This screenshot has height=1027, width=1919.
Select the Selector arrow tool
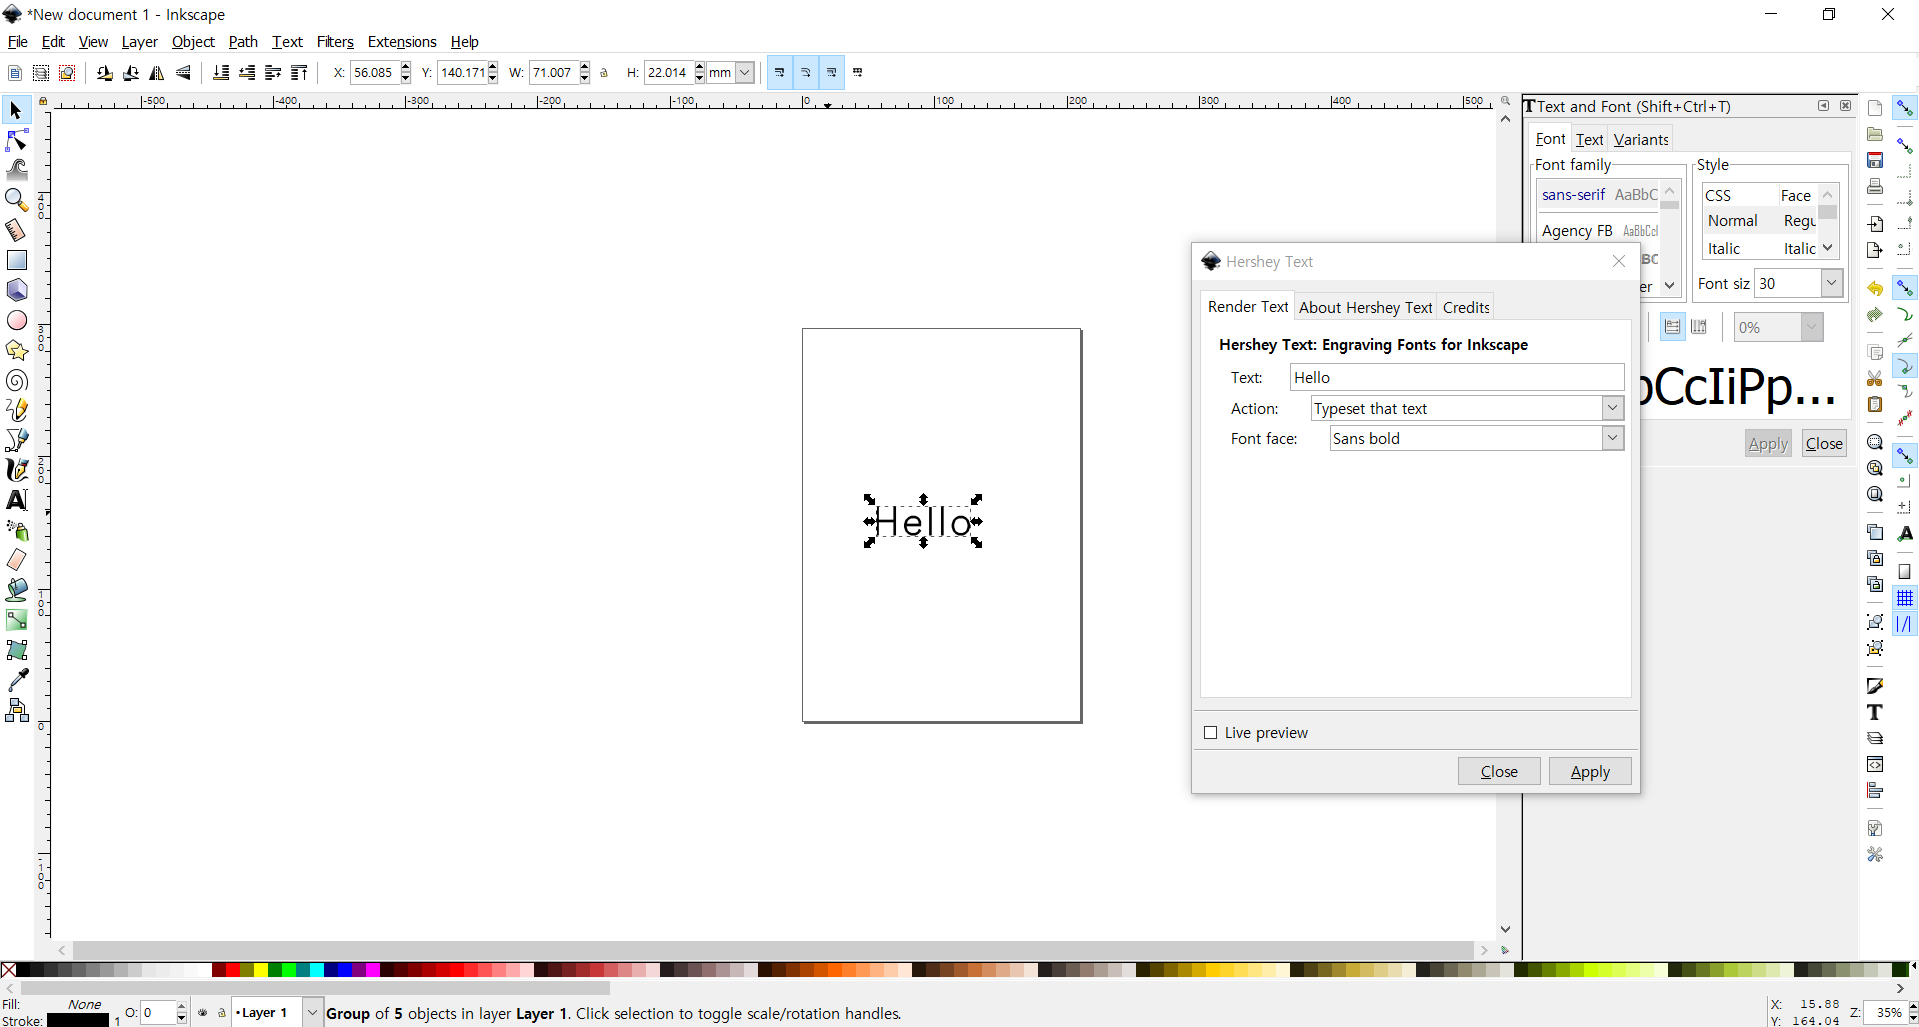16,110
